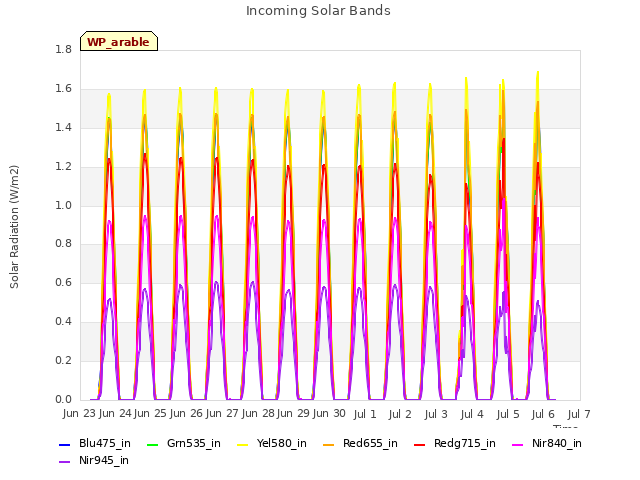Click the Jul 7 x-axis date label
Viewport: 640px width, 480px height.
pyautogui.click(x=579, y=414)
